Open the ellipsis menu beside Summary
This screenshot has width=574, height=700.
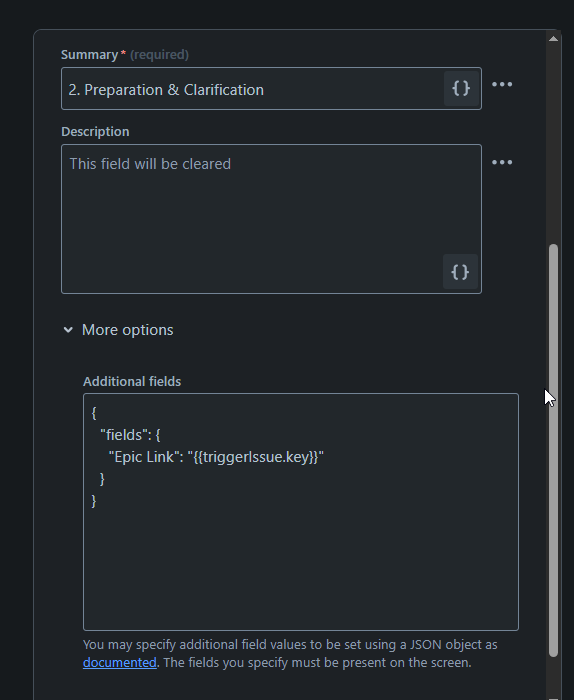coord(502,84)
